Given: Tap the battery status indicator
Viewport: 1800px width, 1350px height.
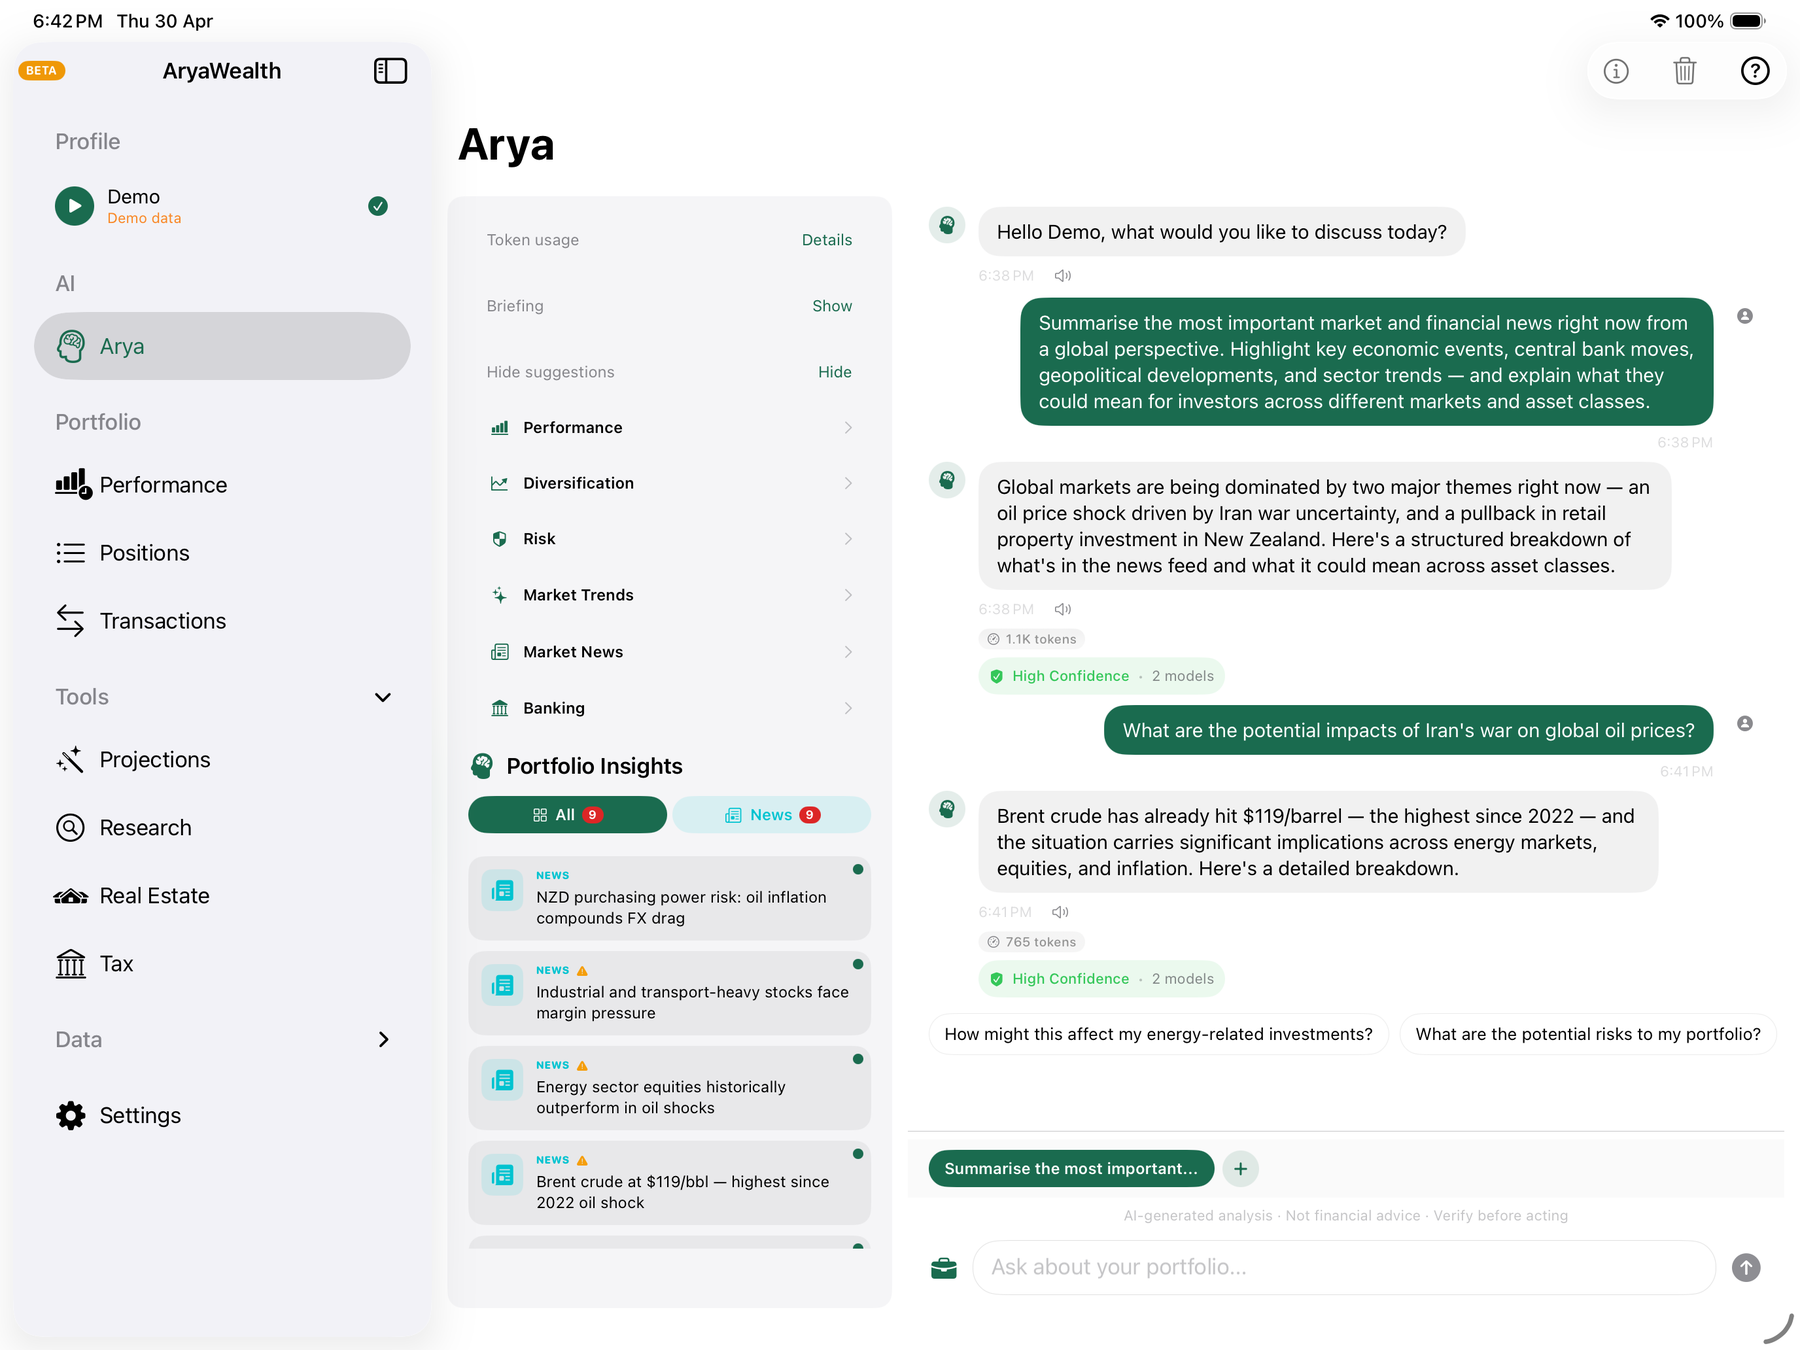Looking at the screenshot, I should 1748,21.
